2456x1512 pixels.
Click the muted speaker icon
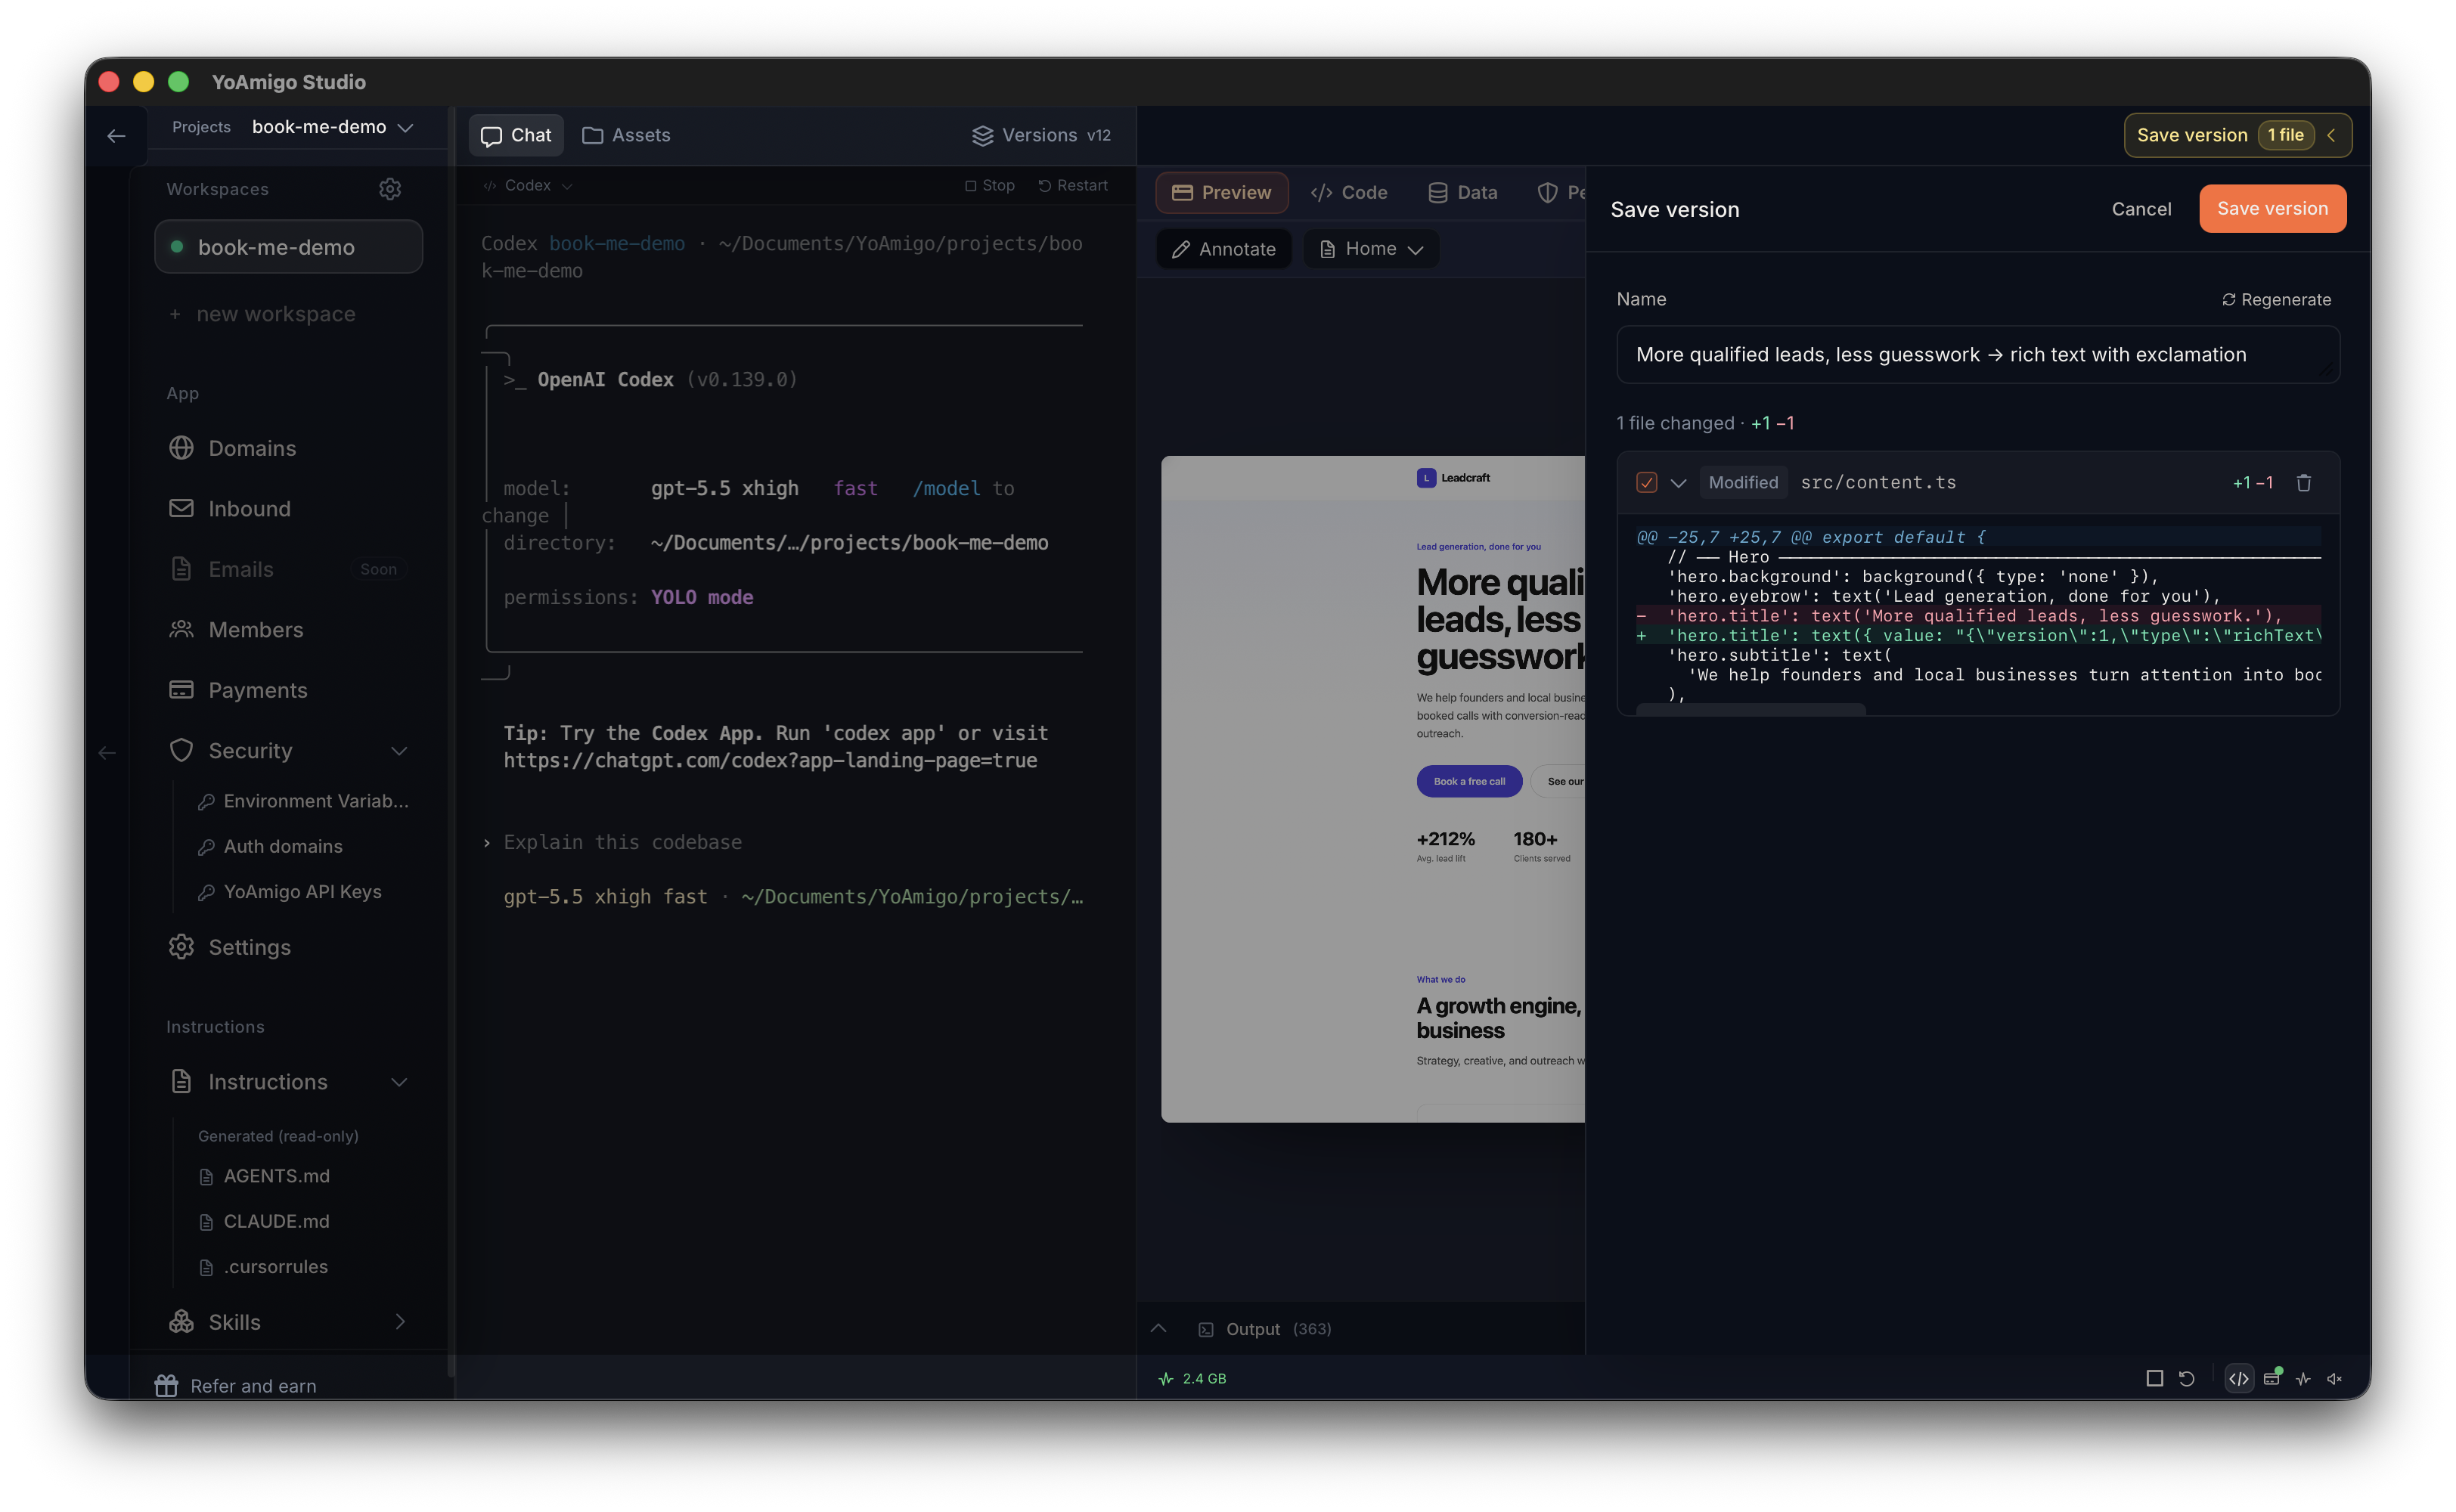(2335, 1379)
